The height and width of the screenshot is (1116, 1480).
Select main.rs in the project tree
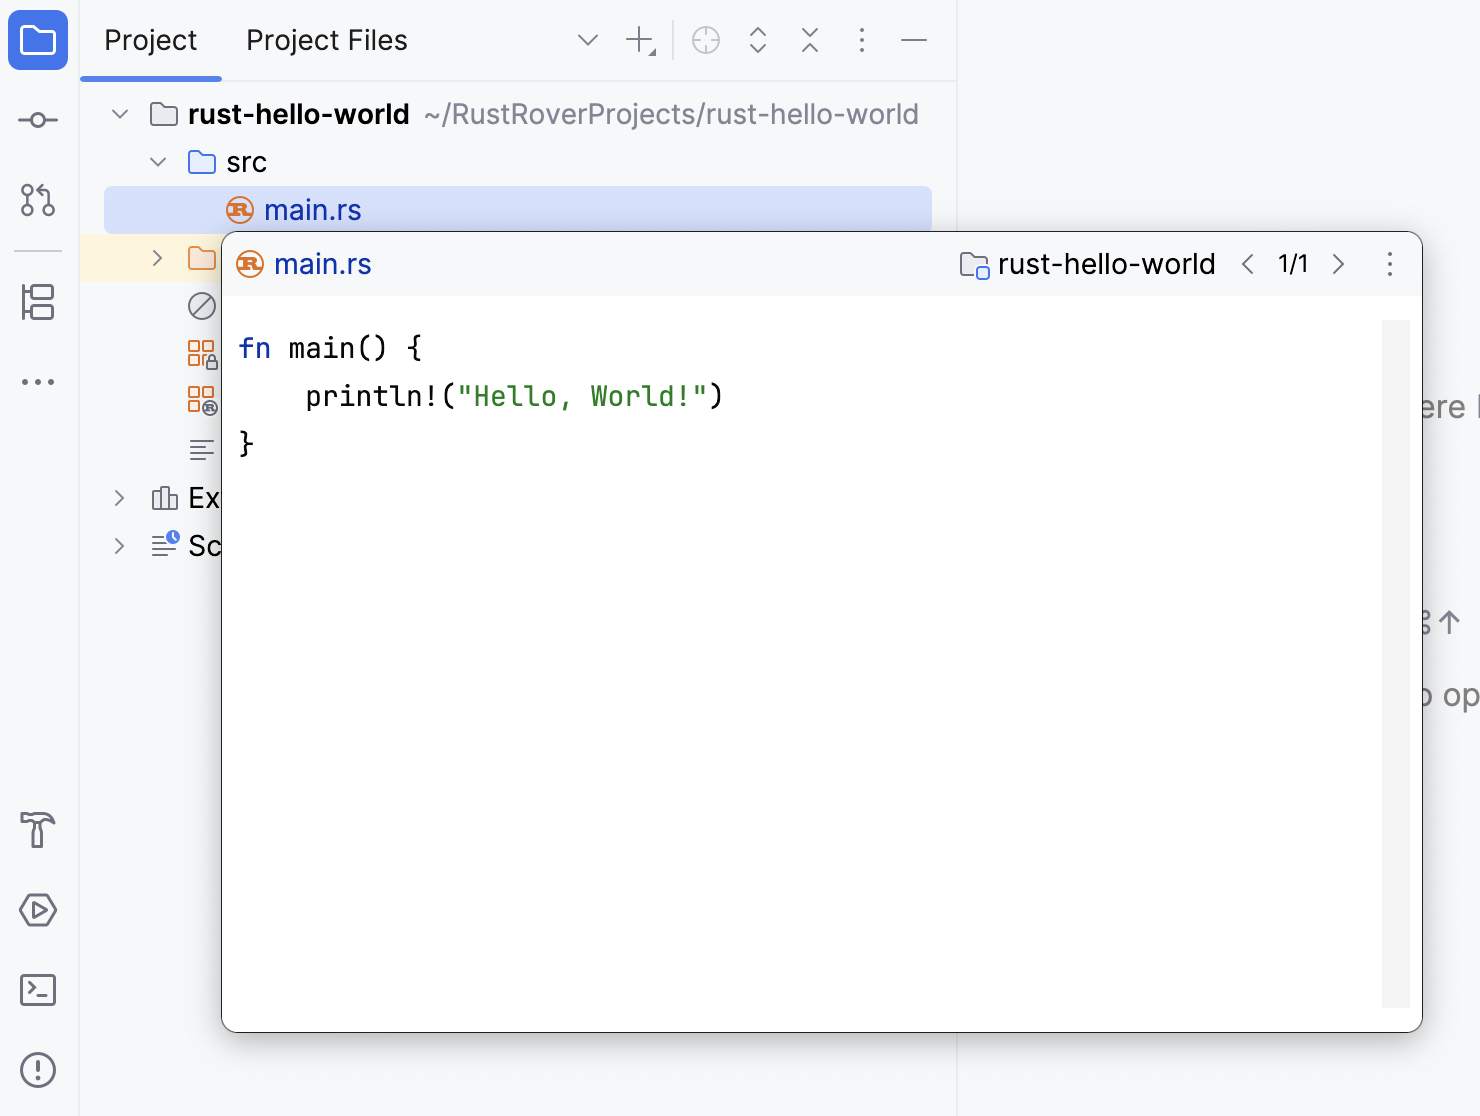pos(315,210)
